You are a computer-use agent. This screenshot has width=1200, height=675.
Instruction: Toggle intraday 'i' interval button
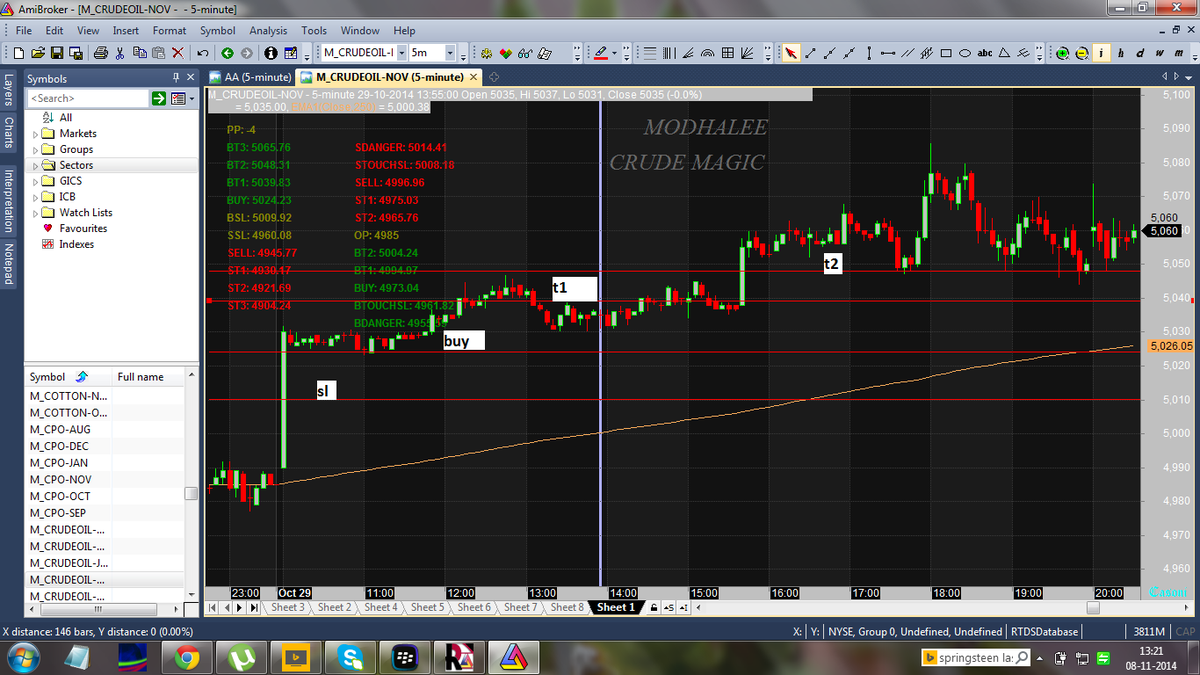[x=1102, y=53]
